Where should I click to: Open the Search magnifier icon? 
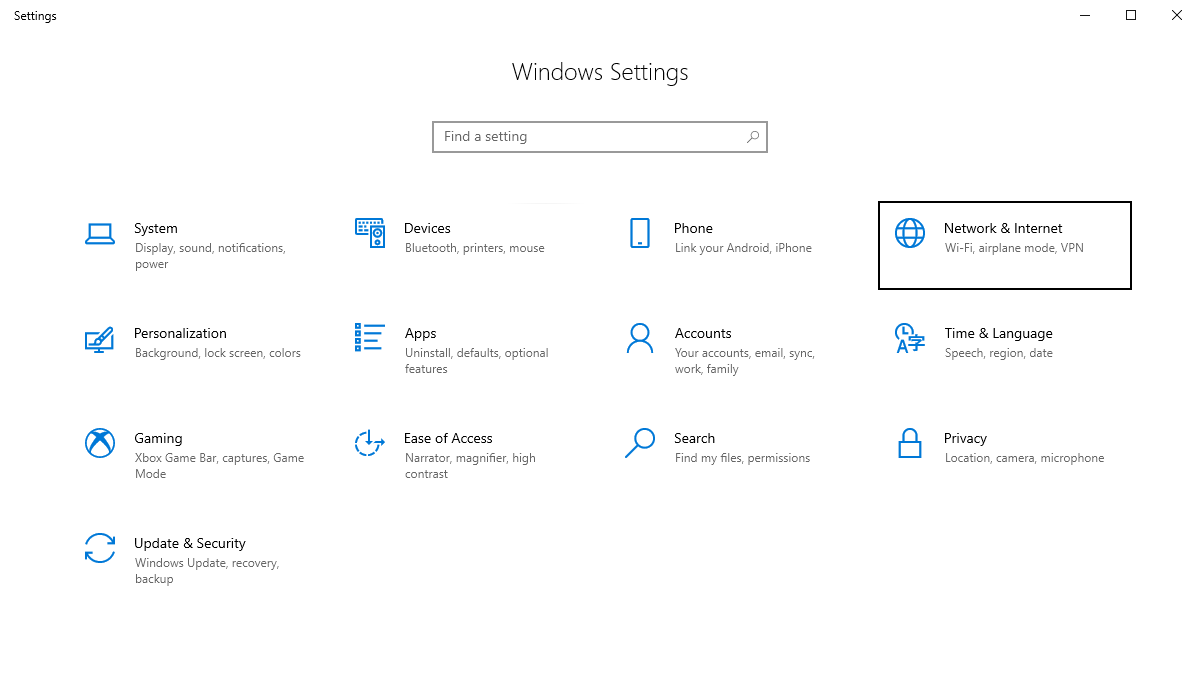[640, 443]
